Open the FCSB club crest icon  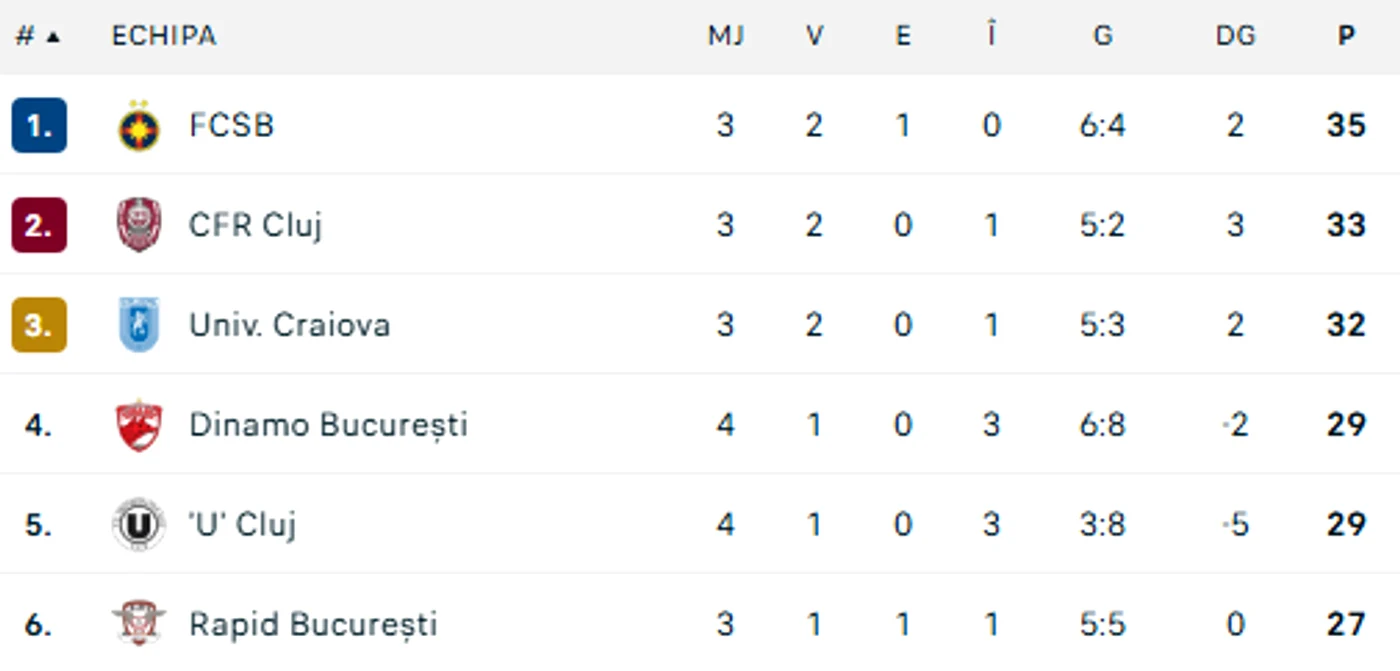[x=139, y=125]
